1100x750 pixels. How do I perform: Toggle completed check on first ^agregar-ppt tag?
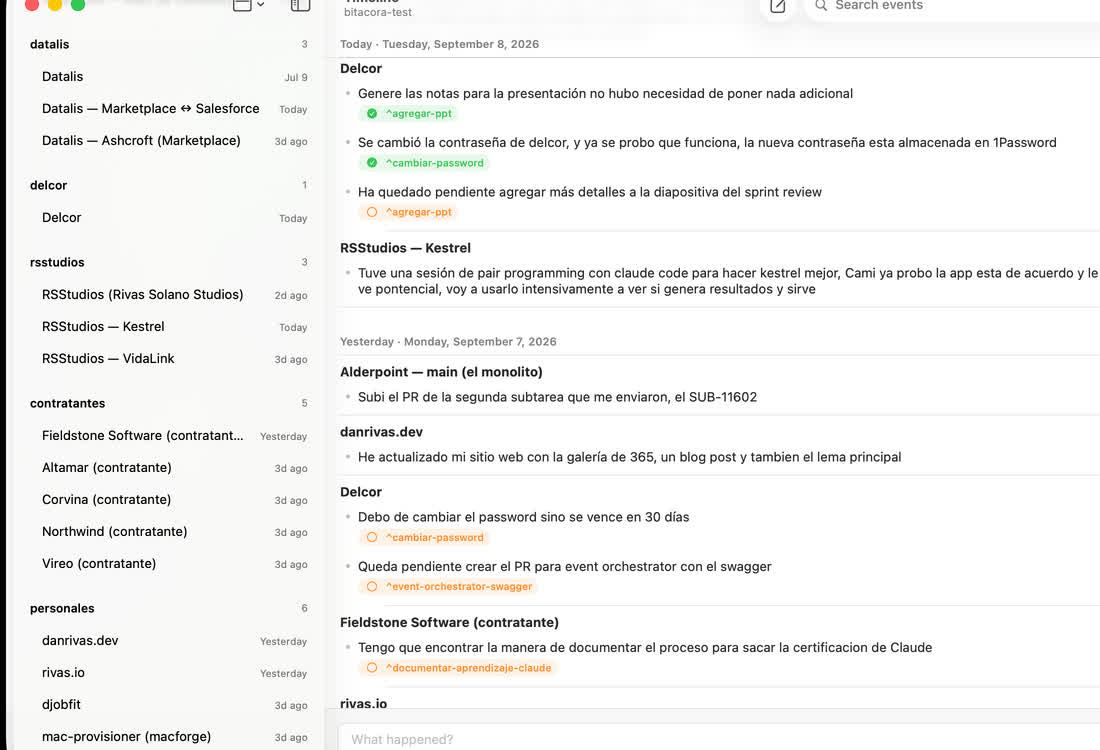tap(372, 114)
